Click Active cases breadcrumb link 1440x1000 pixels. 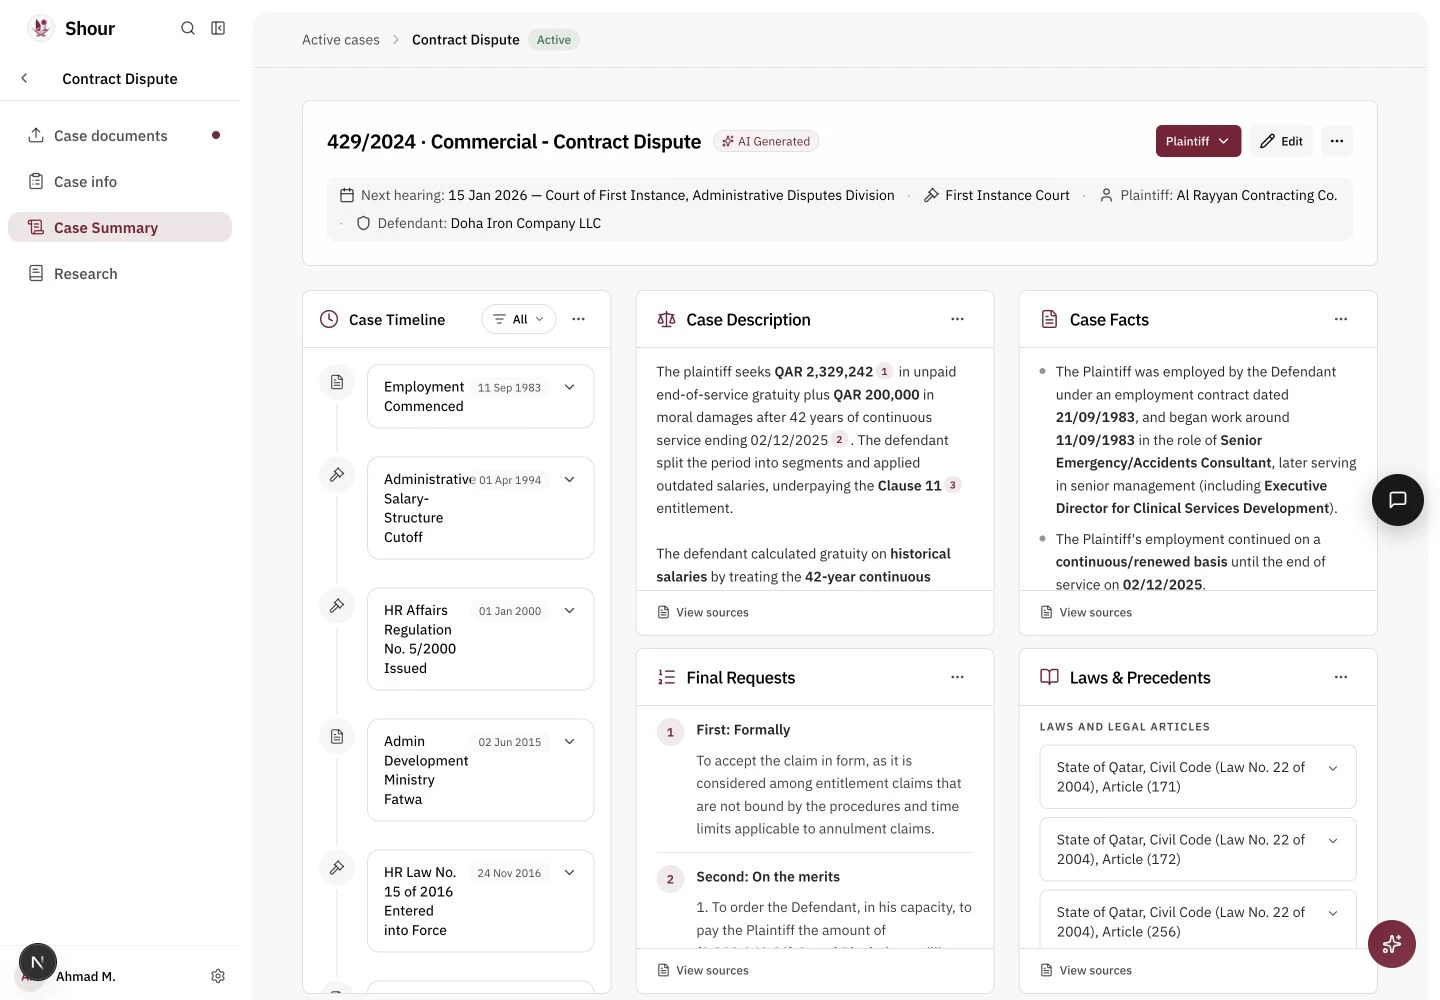click(x=341, y=40)
